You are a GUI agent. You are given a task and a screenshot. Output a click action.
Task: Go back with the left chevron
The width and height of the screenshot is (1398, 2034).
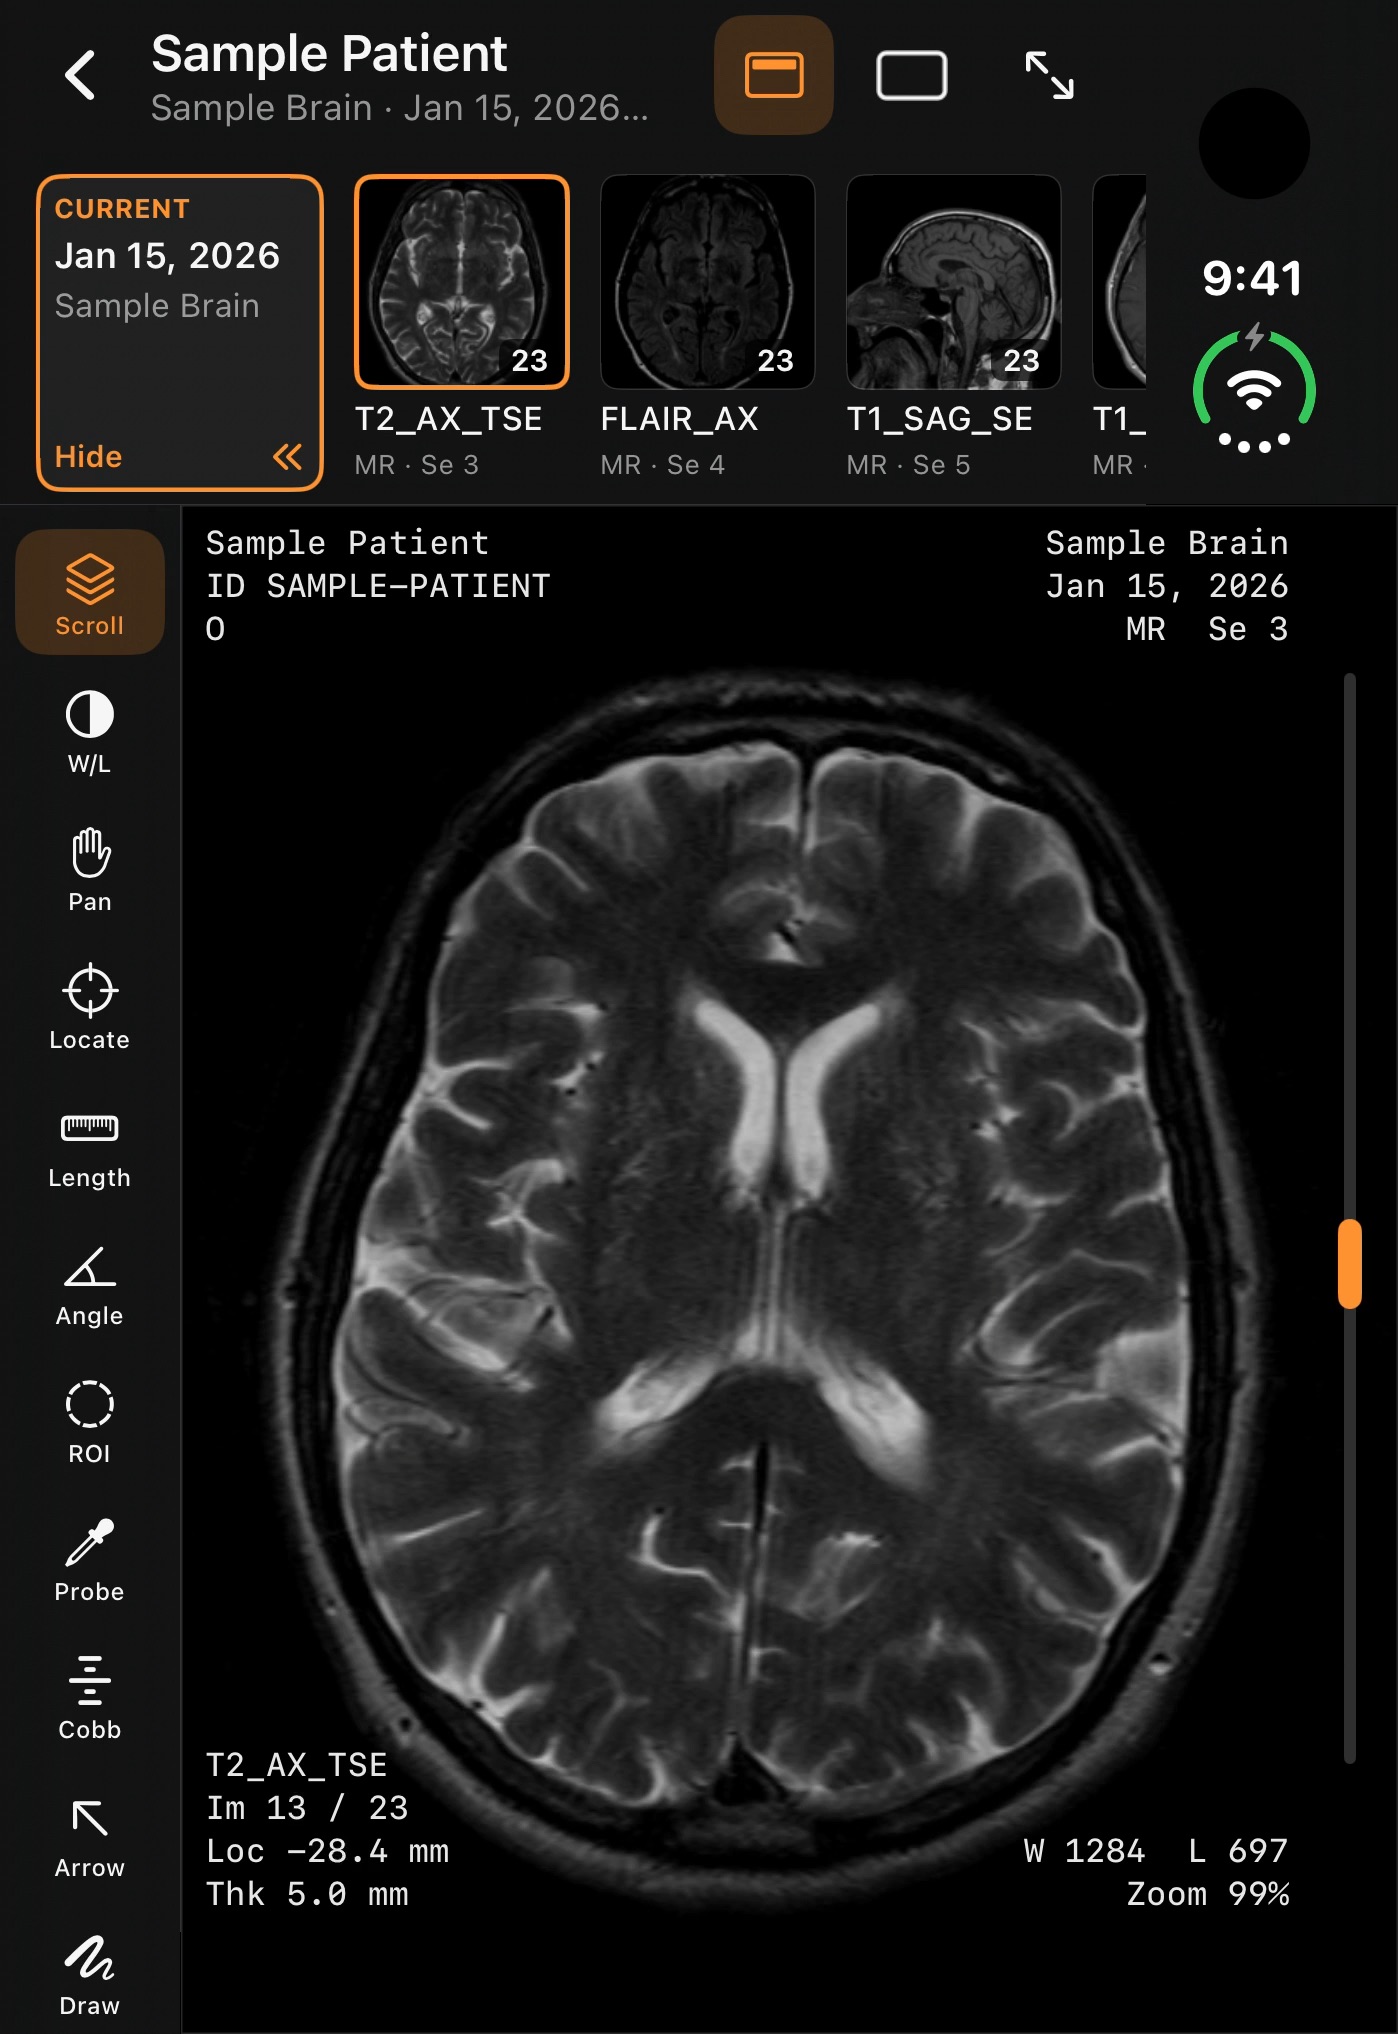[x=80, y=75]
